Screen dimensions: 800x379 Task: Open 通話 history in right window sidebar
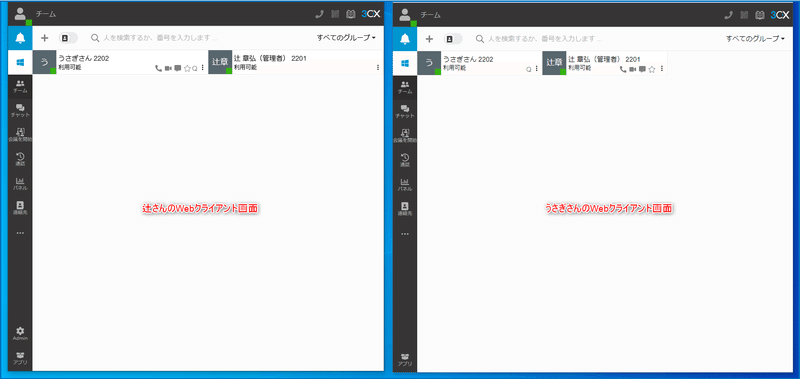click(x=405, y=160)
